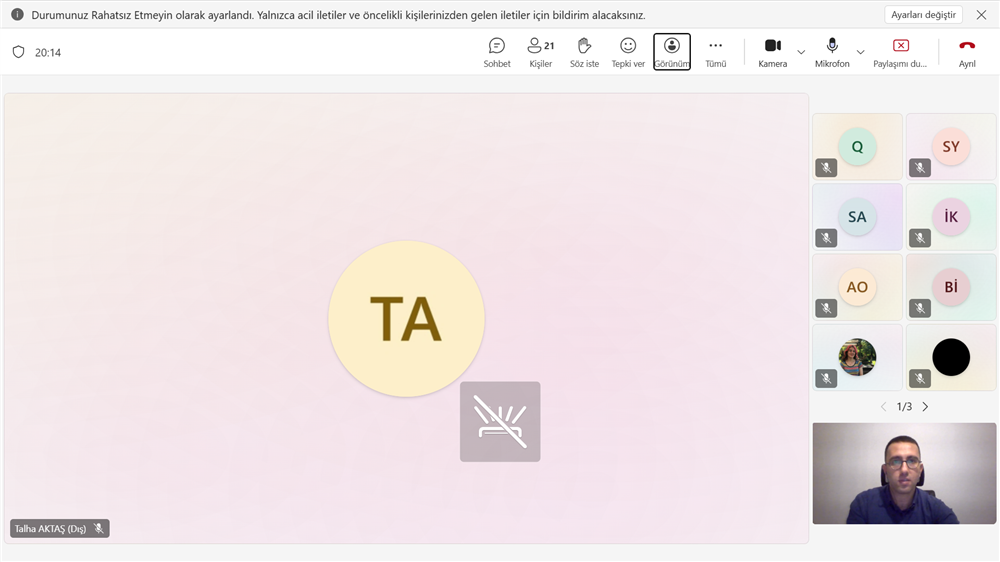Click the self-view video preview
This screenshot has height=562, width=1000.
pos(904,473)
